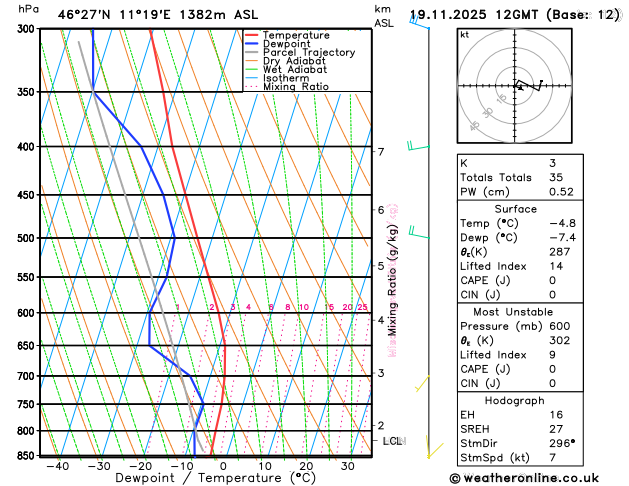The width and height of the screenshot is (629, 486).
Task: Click the '7' km altitude label
Action: point(381,152)
